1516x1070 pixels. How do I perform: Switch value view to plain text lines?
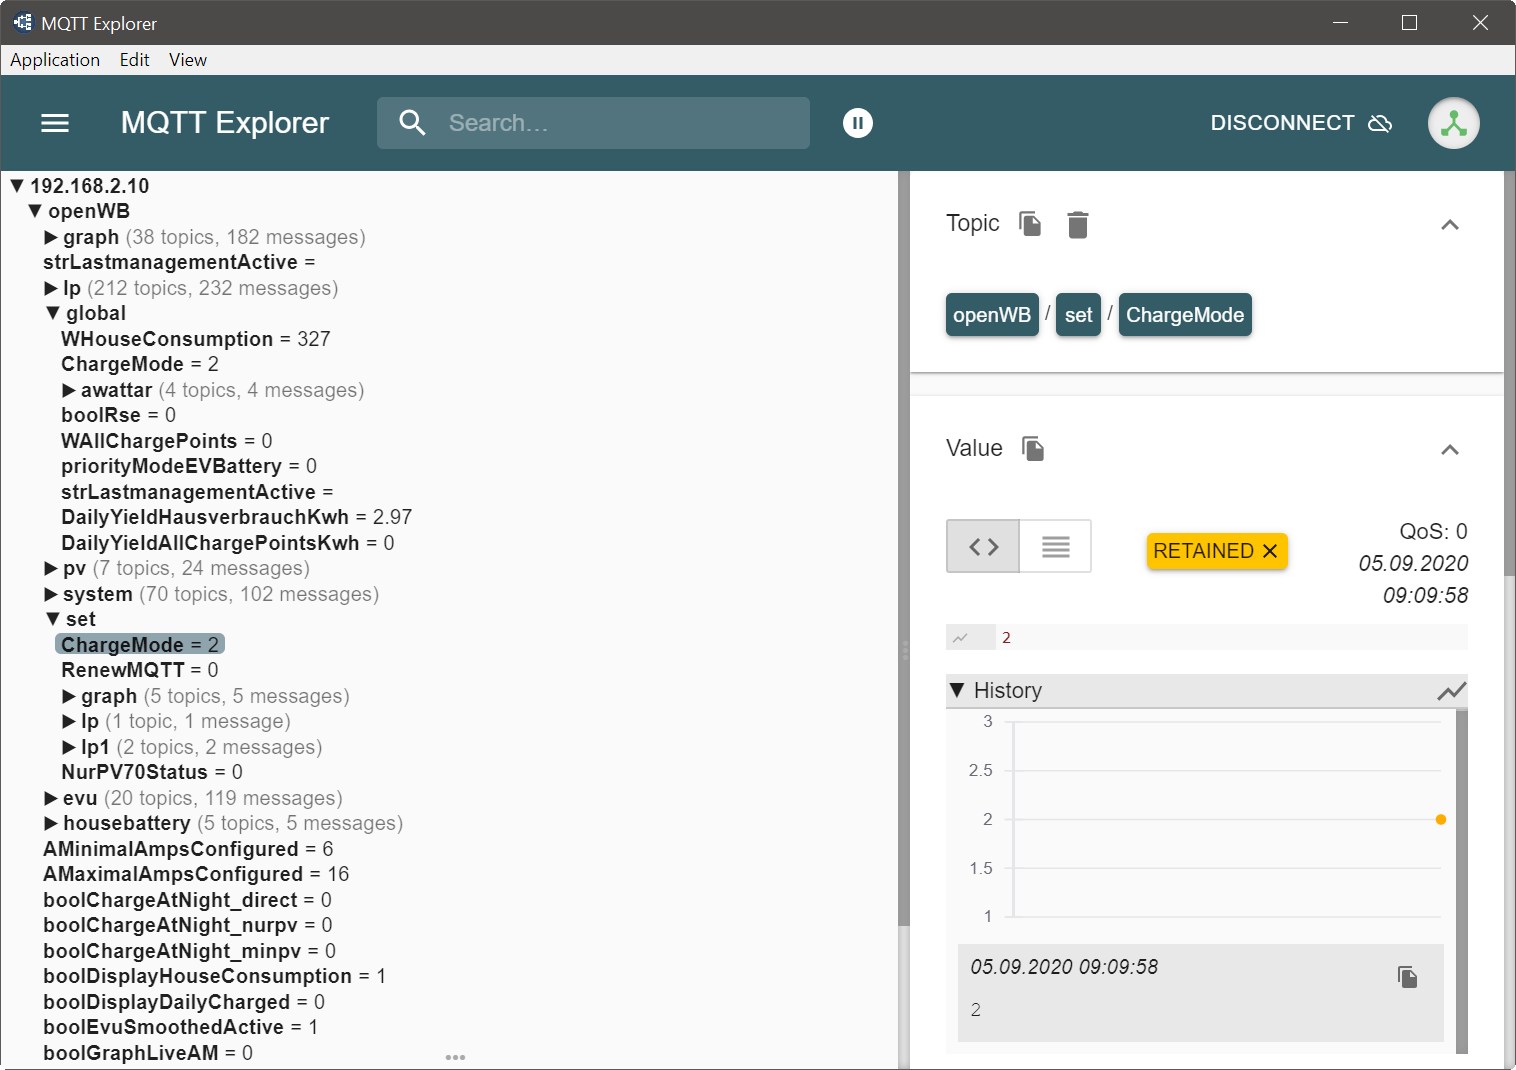[1055, 546]
